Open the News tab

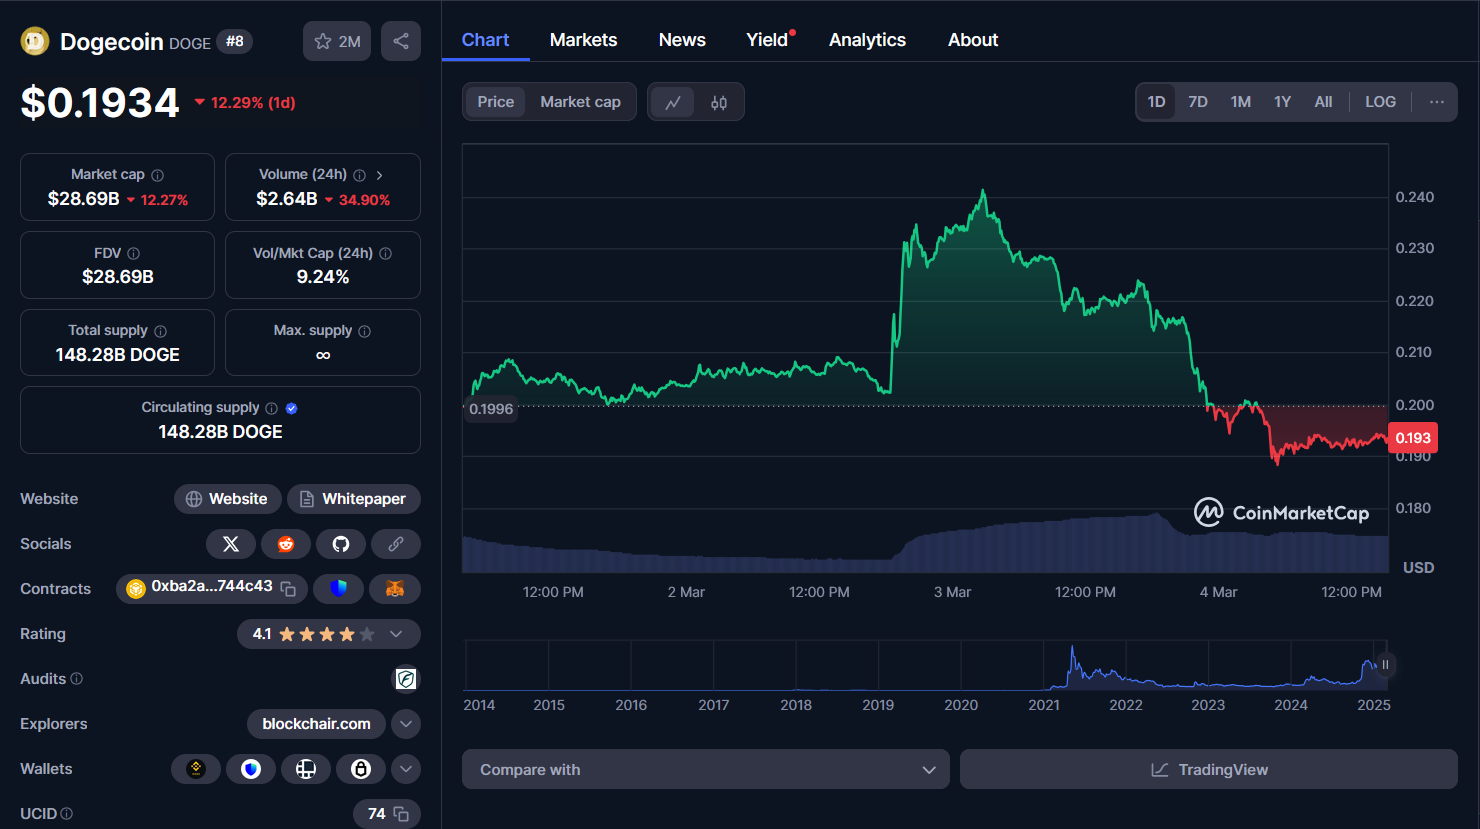(682, 39)
